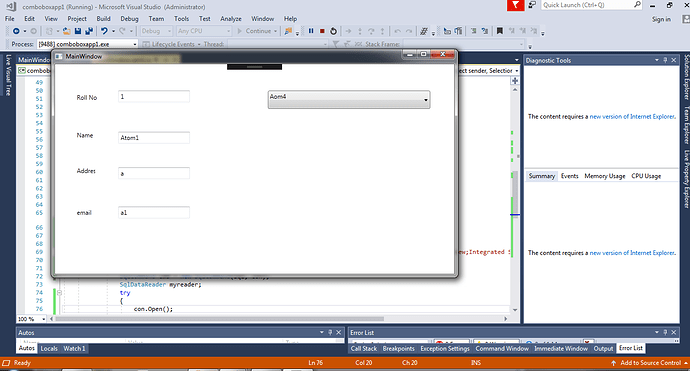Click the horizontal scrollbar of the code editor
Screen dimensions: 690x371
click(x=279, y=319)
